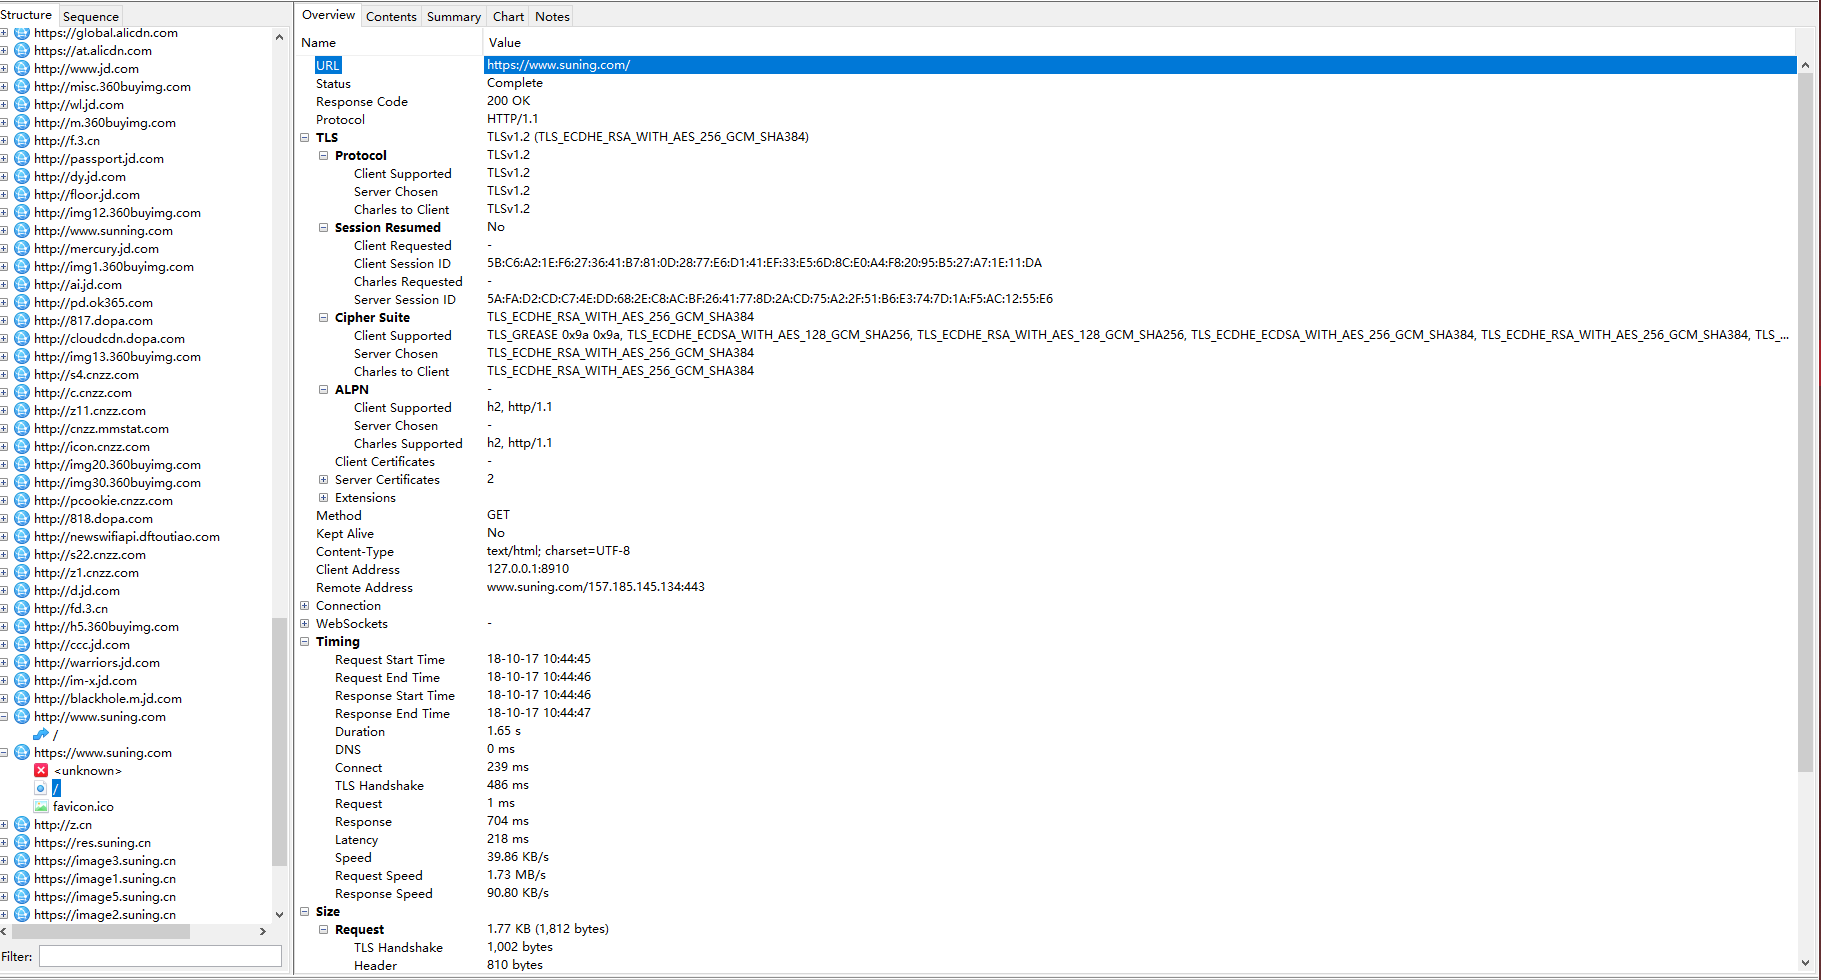Collapse the Protocol subsection

click(323, 156)
